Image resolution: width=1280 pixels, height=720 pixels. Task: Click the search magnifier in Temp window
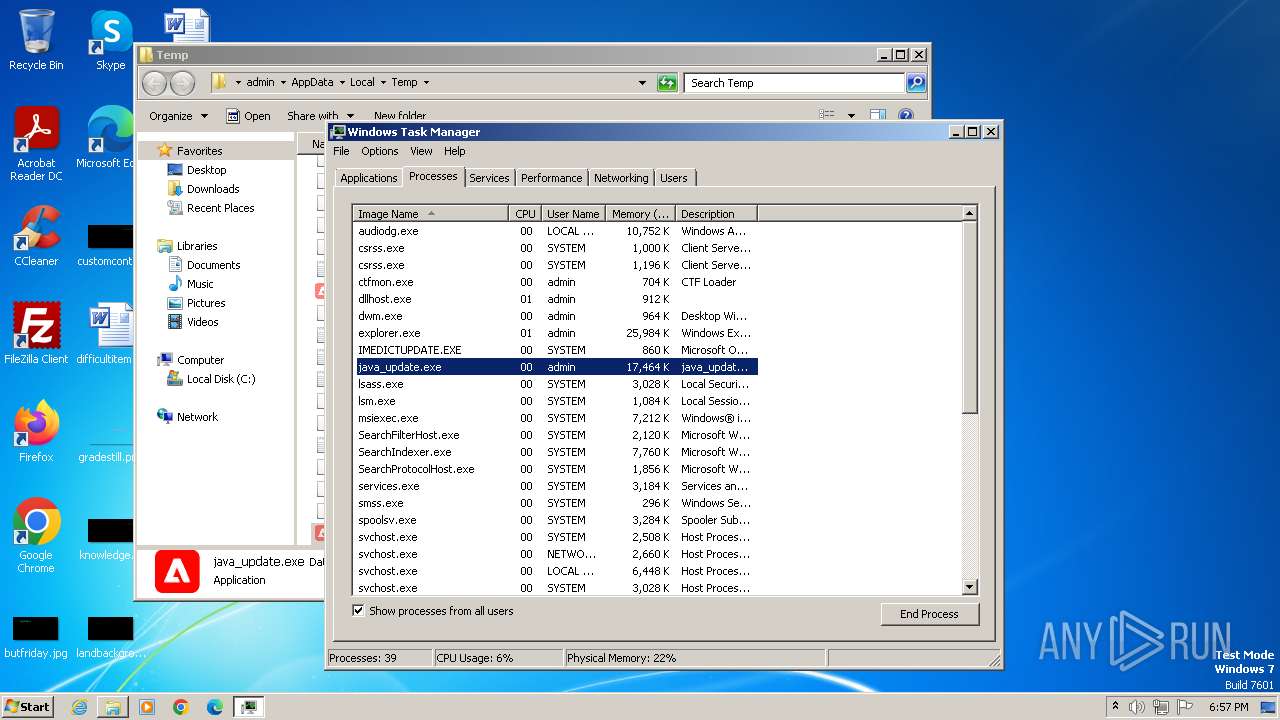(916, 83)
